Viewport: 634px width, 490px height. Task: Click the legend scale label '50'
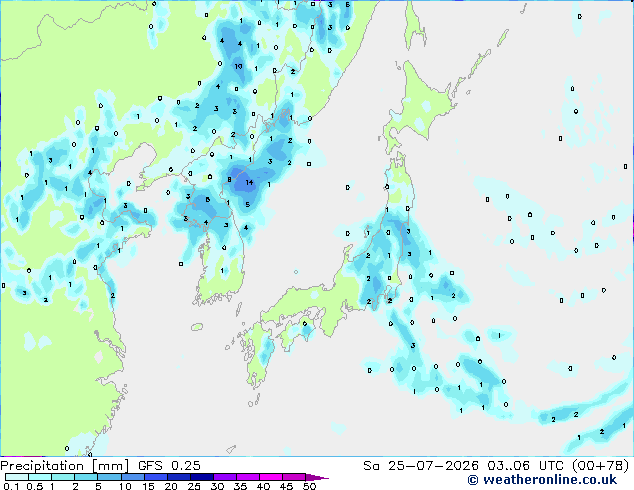[309, 486]
